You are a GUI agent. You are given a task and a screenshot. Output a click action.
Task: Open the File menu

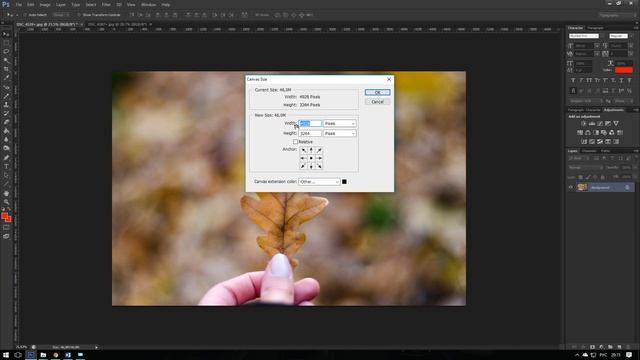[19, 4]
